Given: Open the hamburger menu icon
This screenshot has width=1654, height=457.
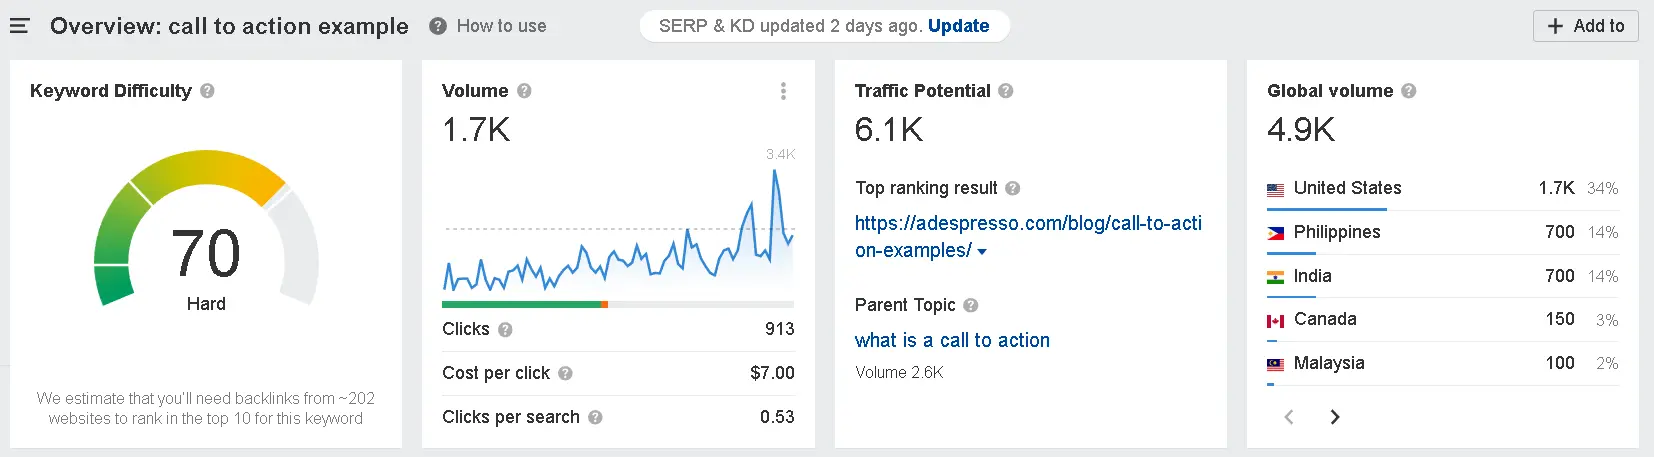Looking at the screenshot, I should (20, 26).
